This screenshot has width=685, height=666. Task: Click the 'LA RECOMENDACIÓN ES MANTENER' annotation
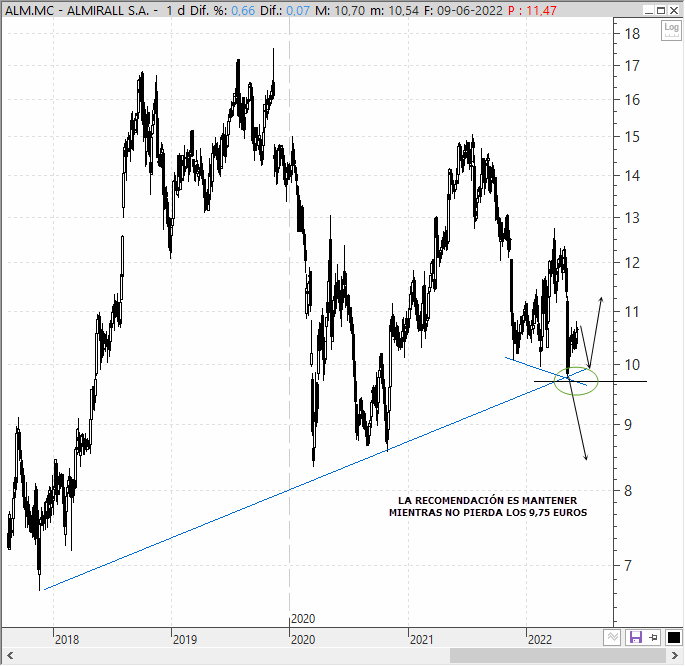(x=488, y=500)
